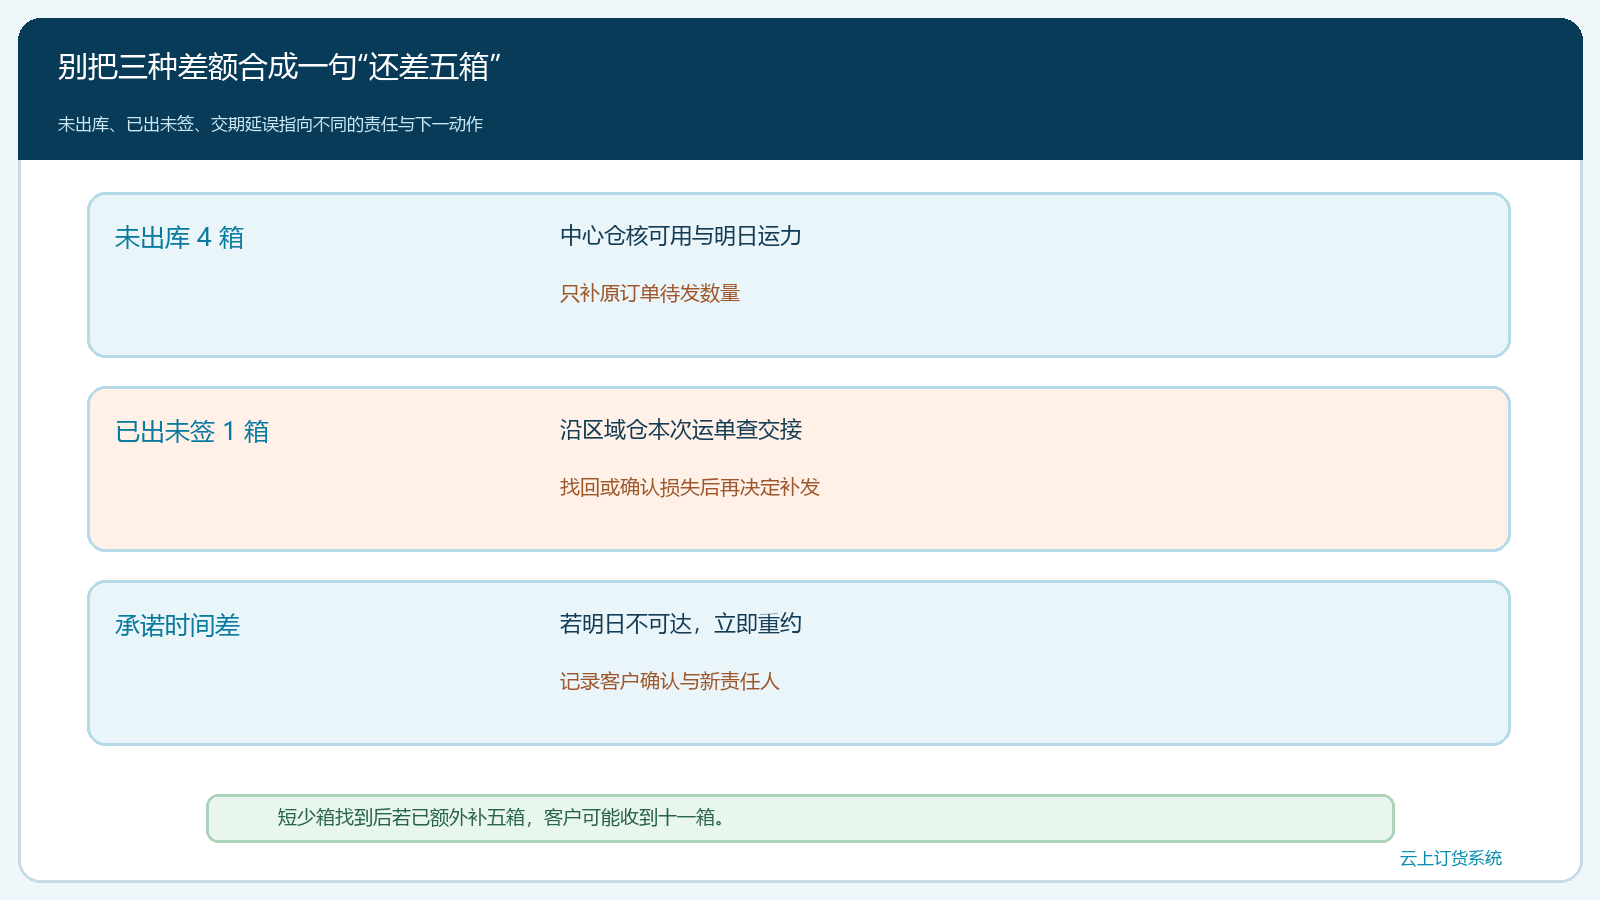Click the text 沿区域仓本次运单查交接
The height and width of the screenshot is (900, 1600).
(680, 430)
